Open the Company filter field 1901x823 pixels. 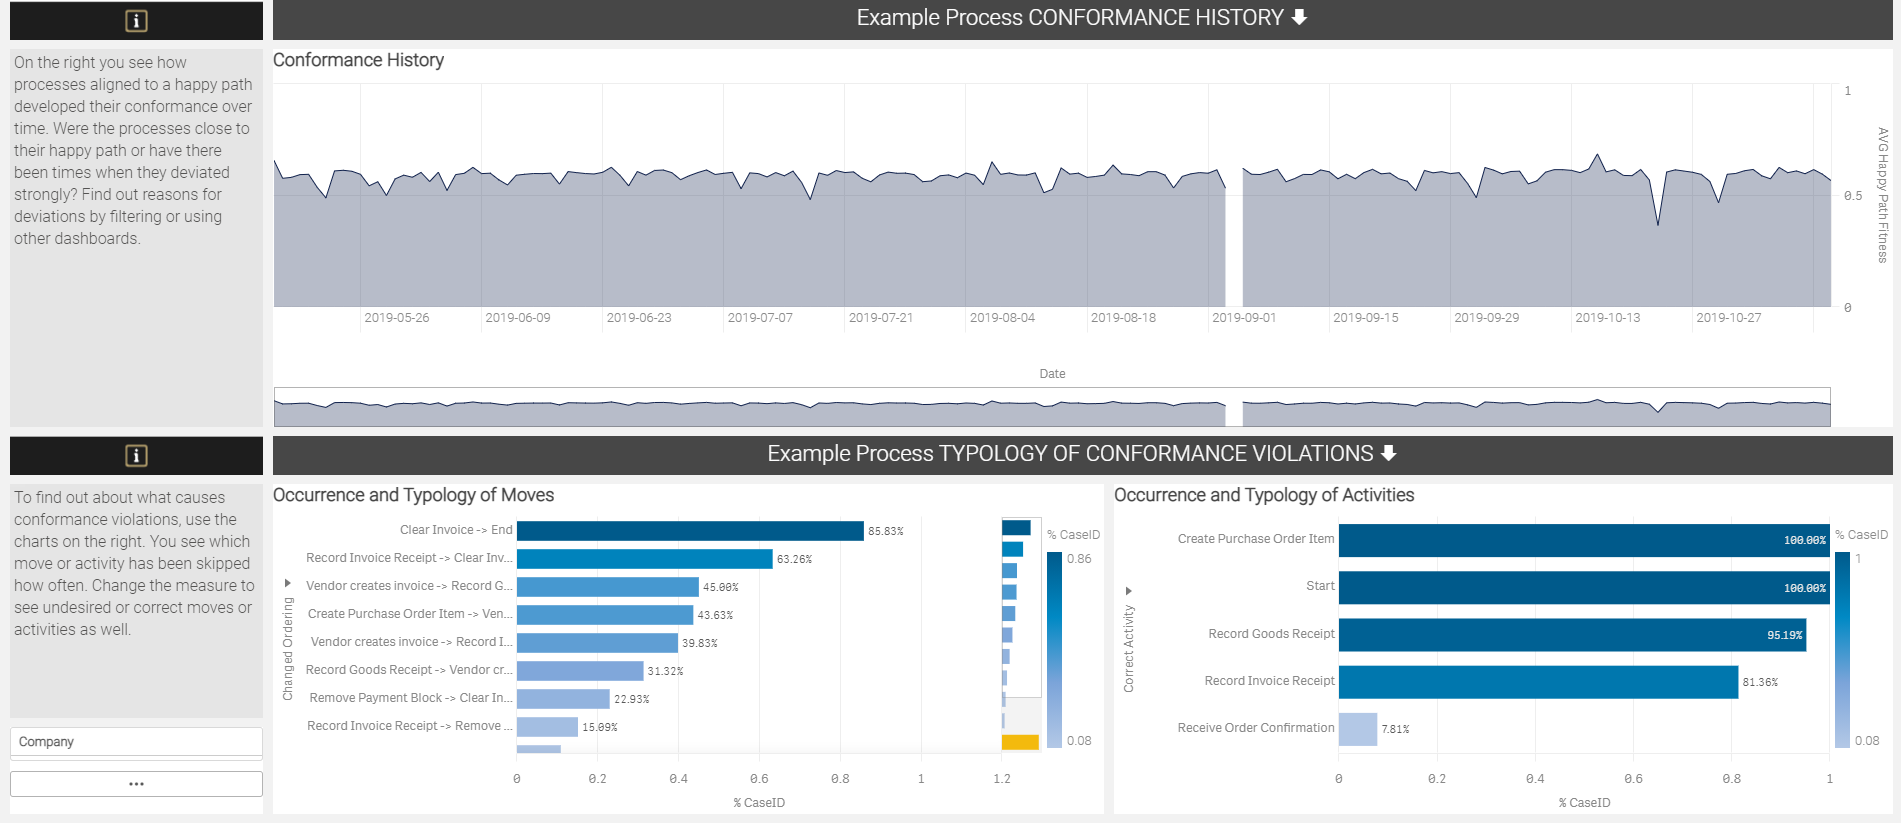(x=136, y=742)
